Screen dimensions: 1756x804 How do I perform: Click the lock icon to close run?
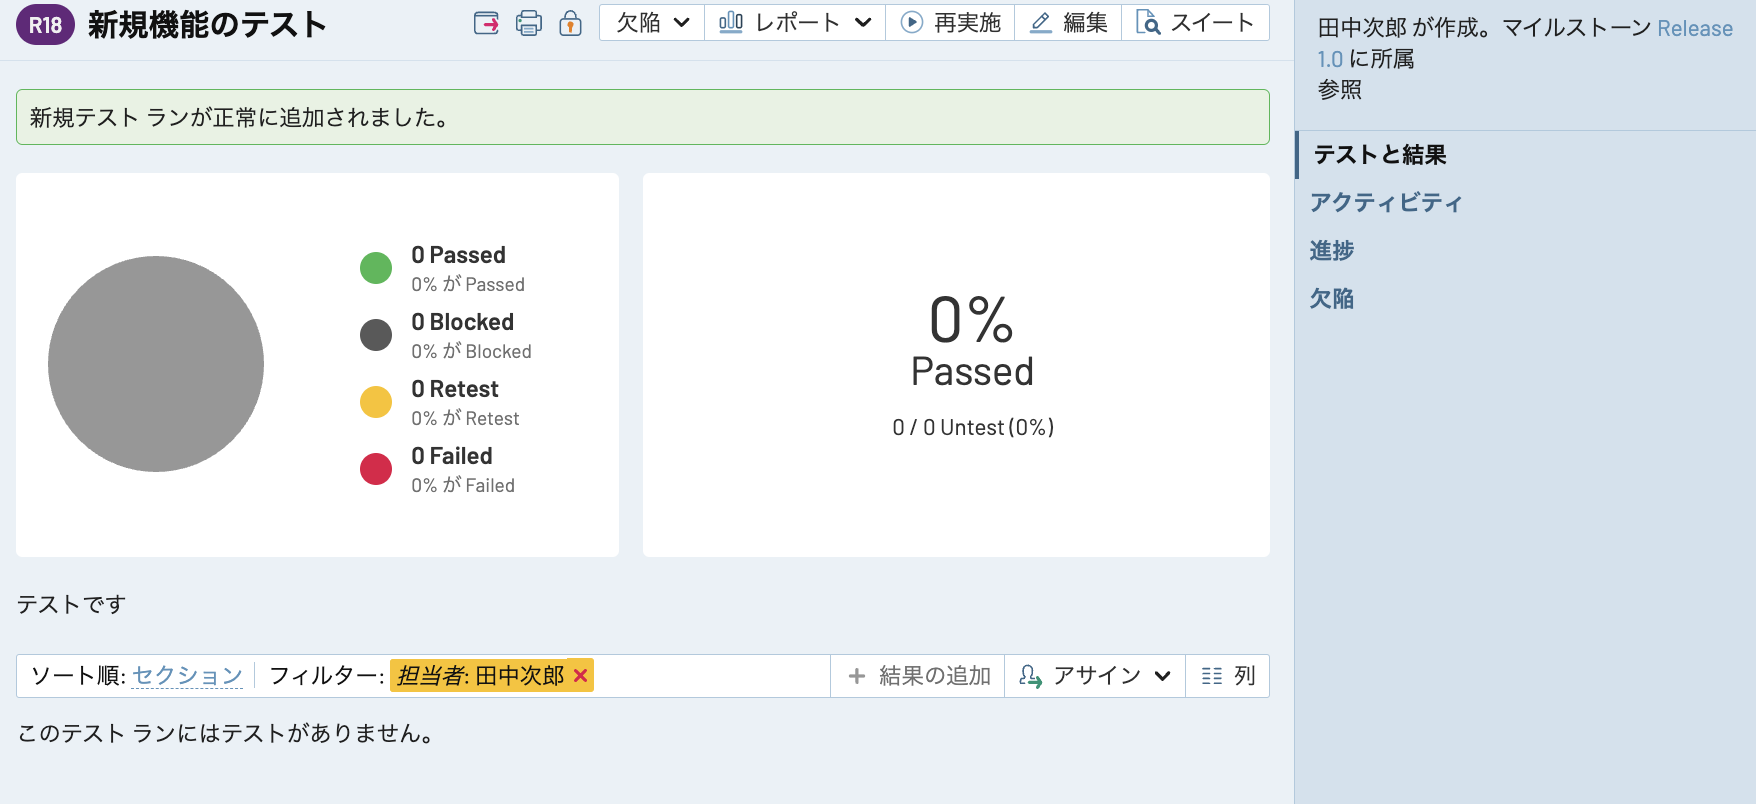coord(570,23)
